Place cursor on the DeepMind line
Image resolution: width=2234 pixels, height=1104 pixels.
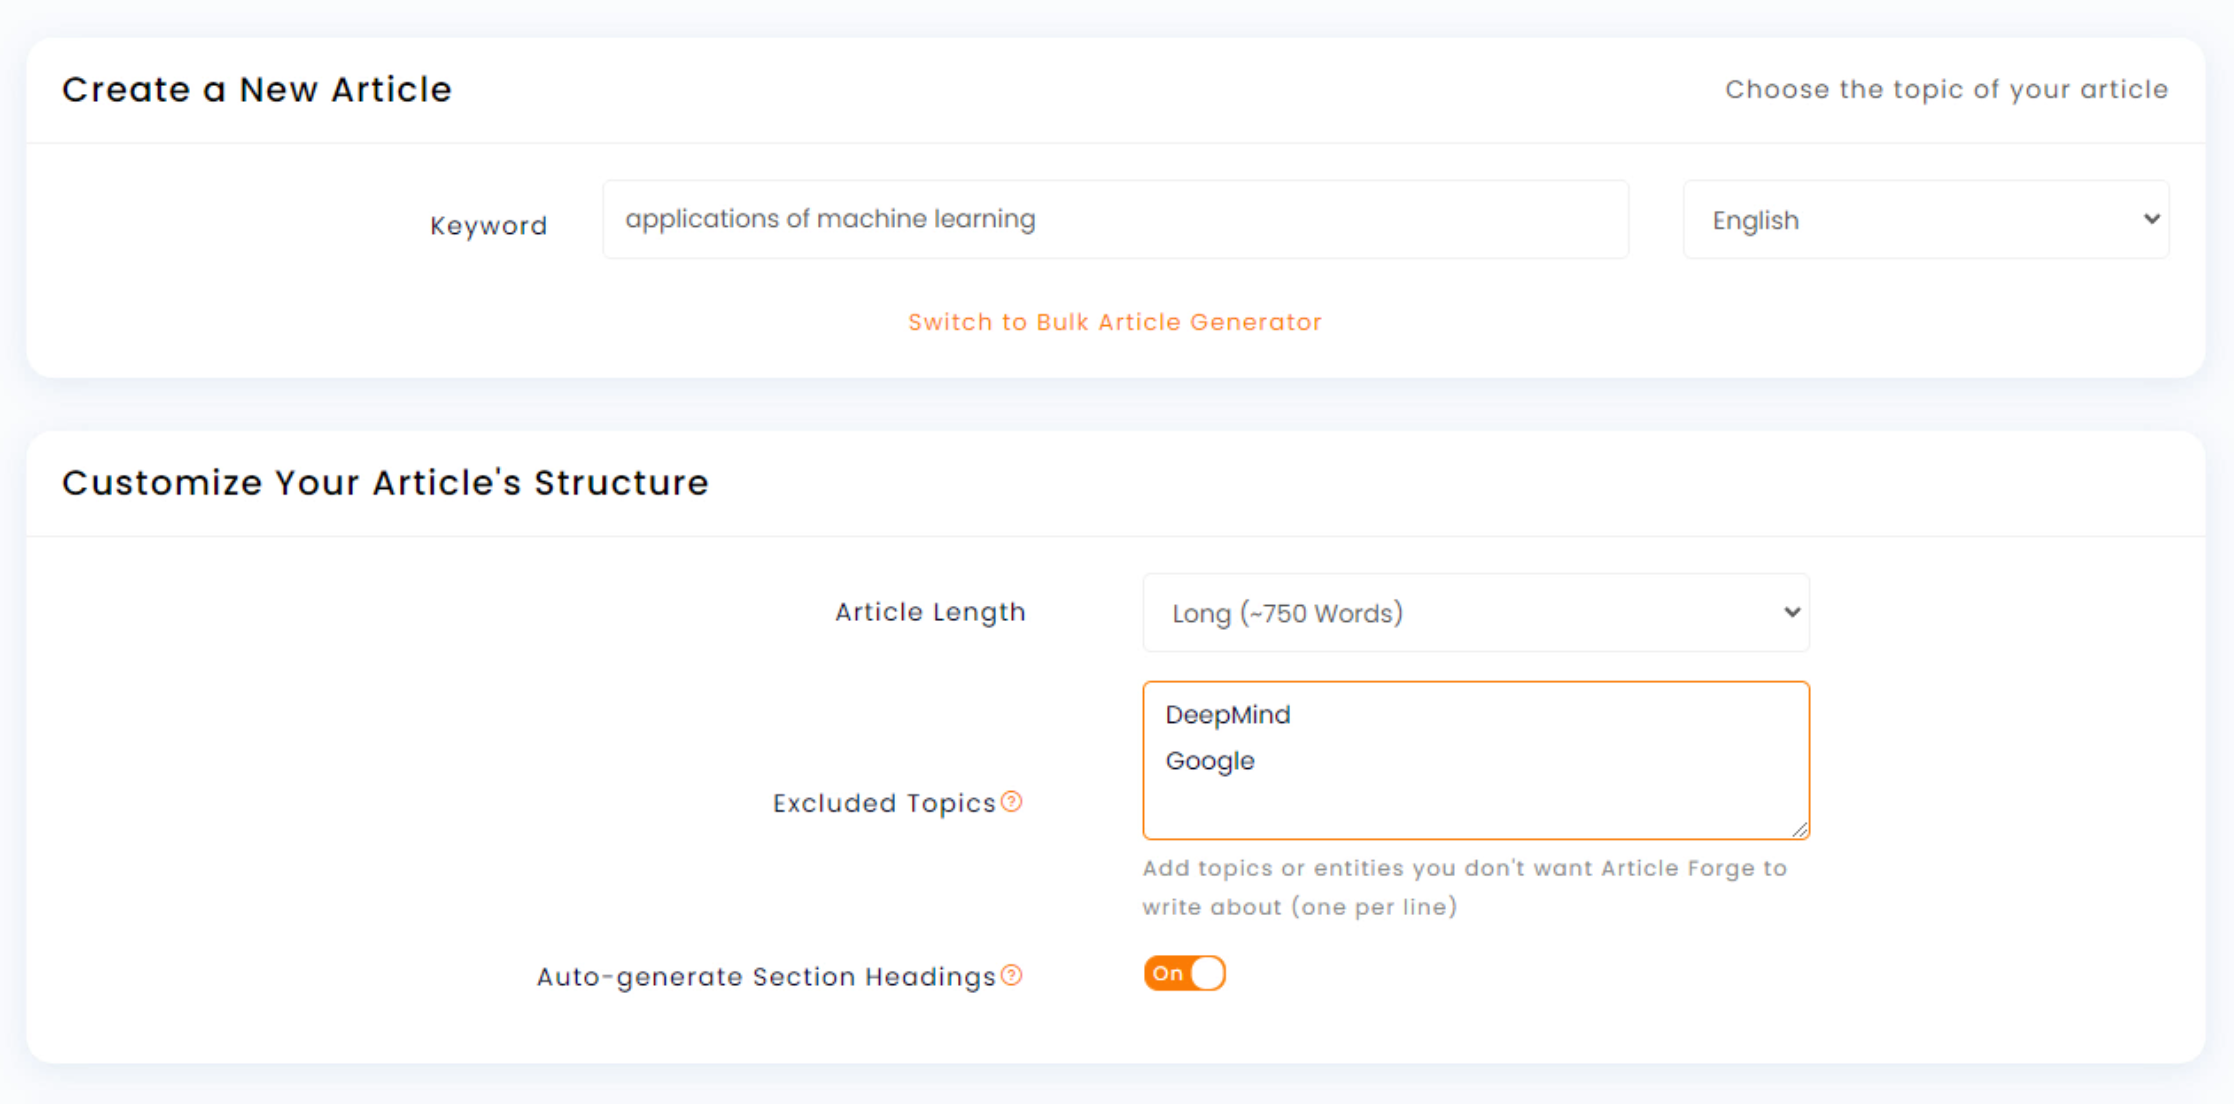point(1228,715)
